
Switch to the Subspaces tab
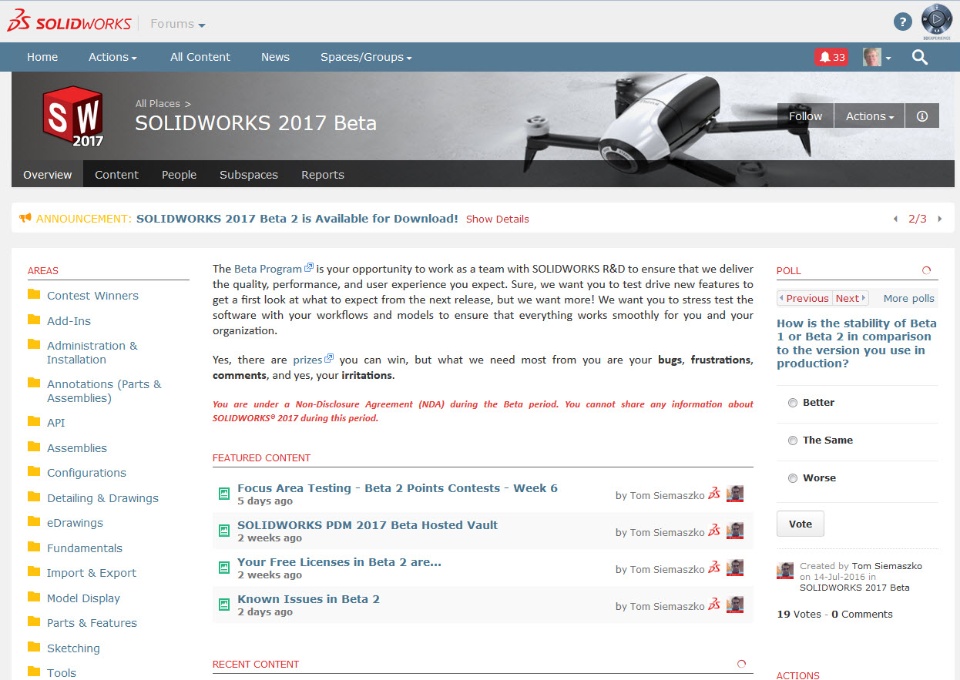point(249,174)
